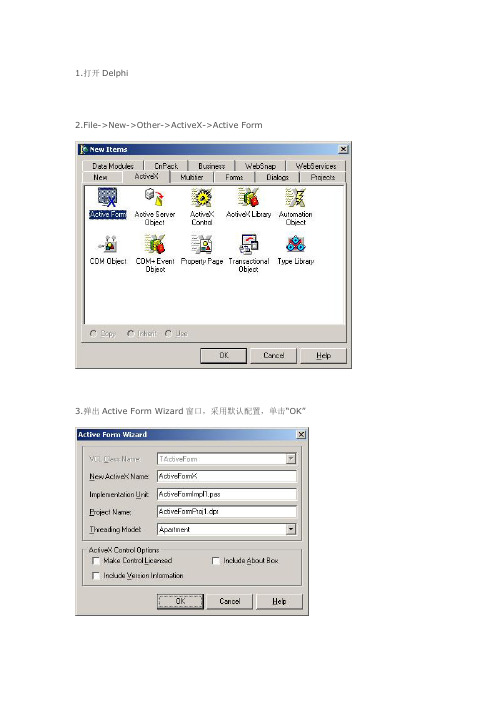Choose the Active Server Object icon
The width and height of the screenshot is (496, 702).
(x=154, y=197)
